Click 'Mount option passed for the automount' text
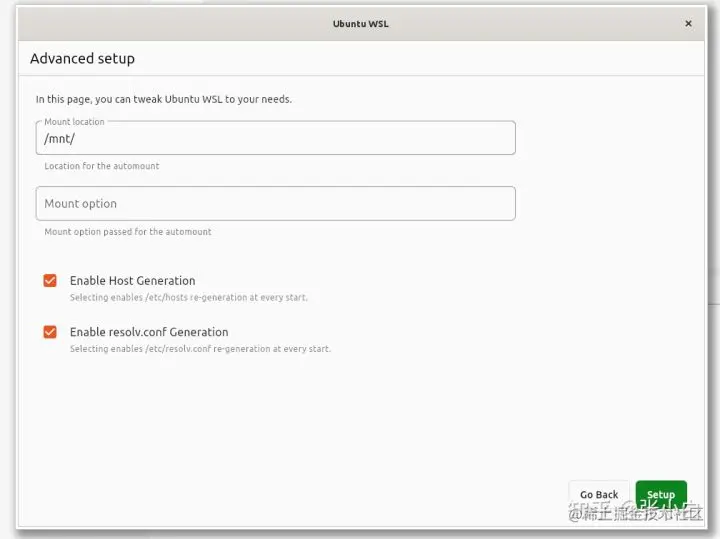 point(128,232)
